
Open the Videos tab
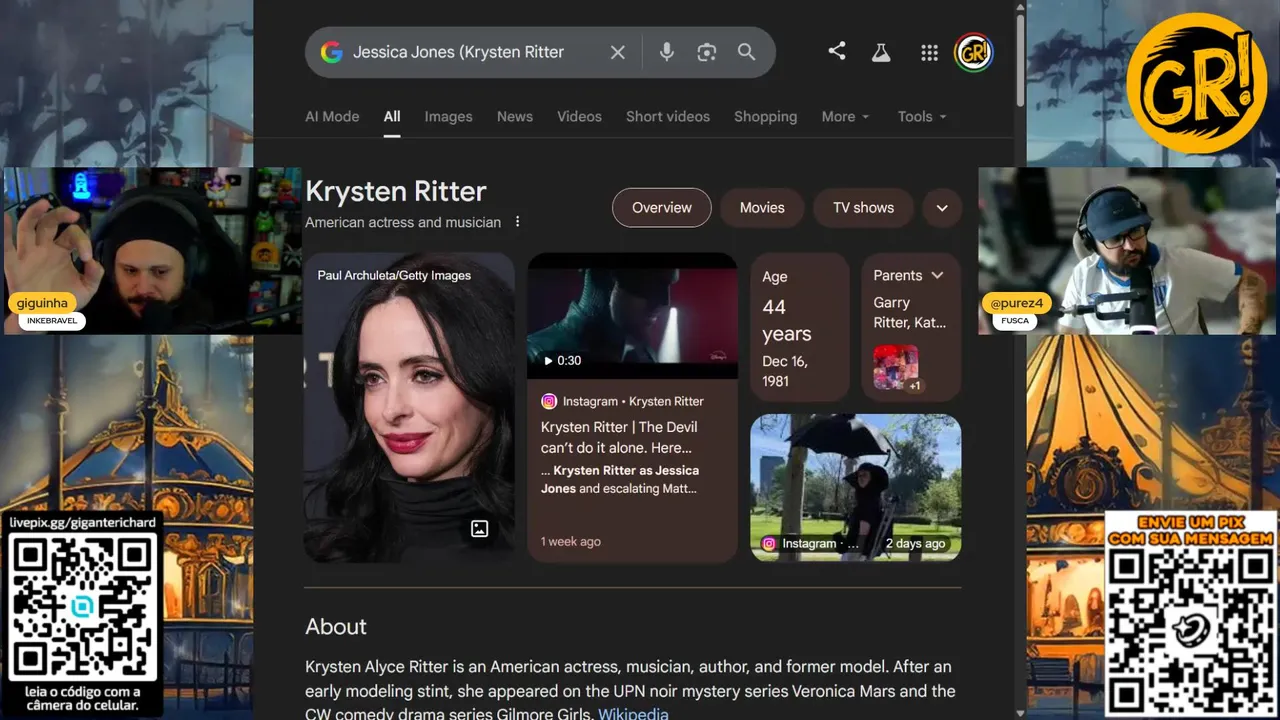click(579, 116)
